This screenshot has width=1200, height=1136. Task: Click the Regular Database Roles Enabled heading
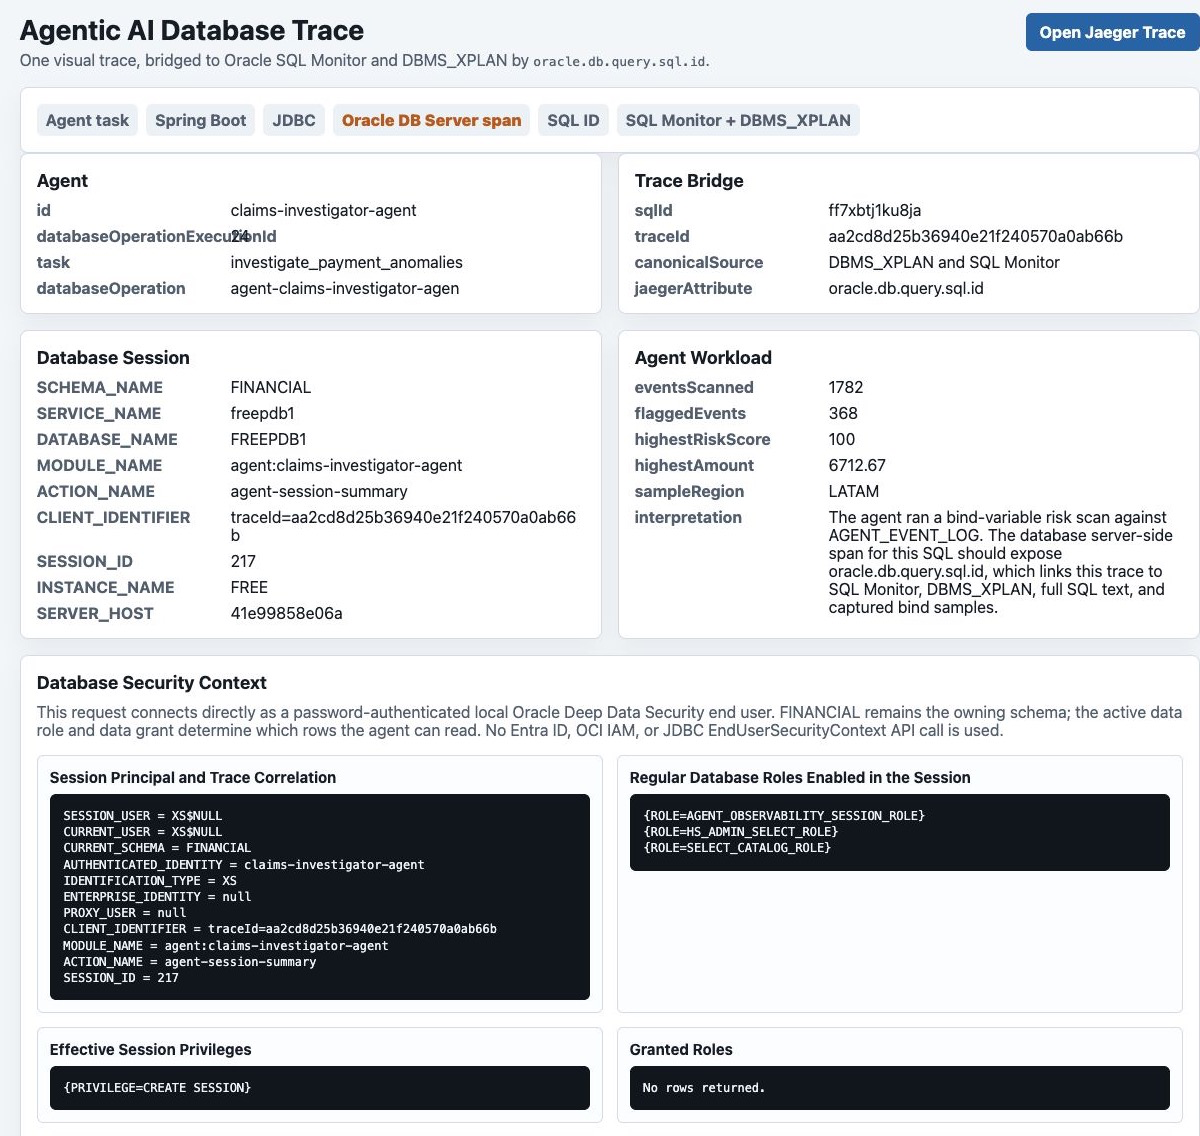[x=800, y=777]
